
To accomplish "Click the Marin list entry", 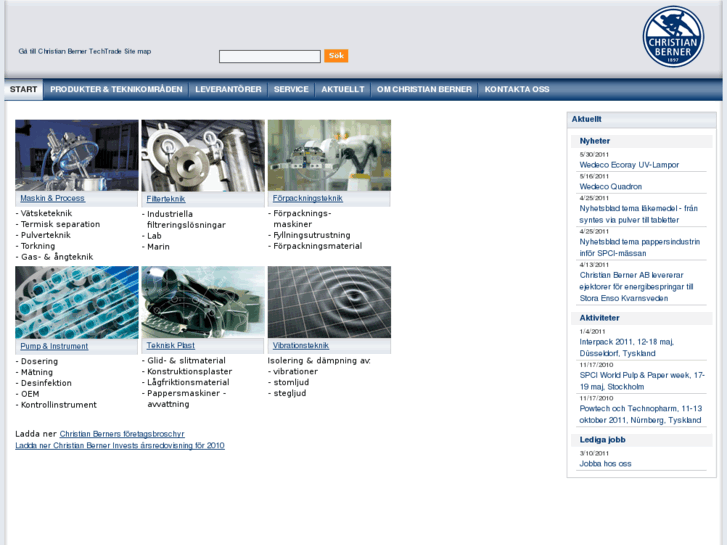I will coord(158,247).
